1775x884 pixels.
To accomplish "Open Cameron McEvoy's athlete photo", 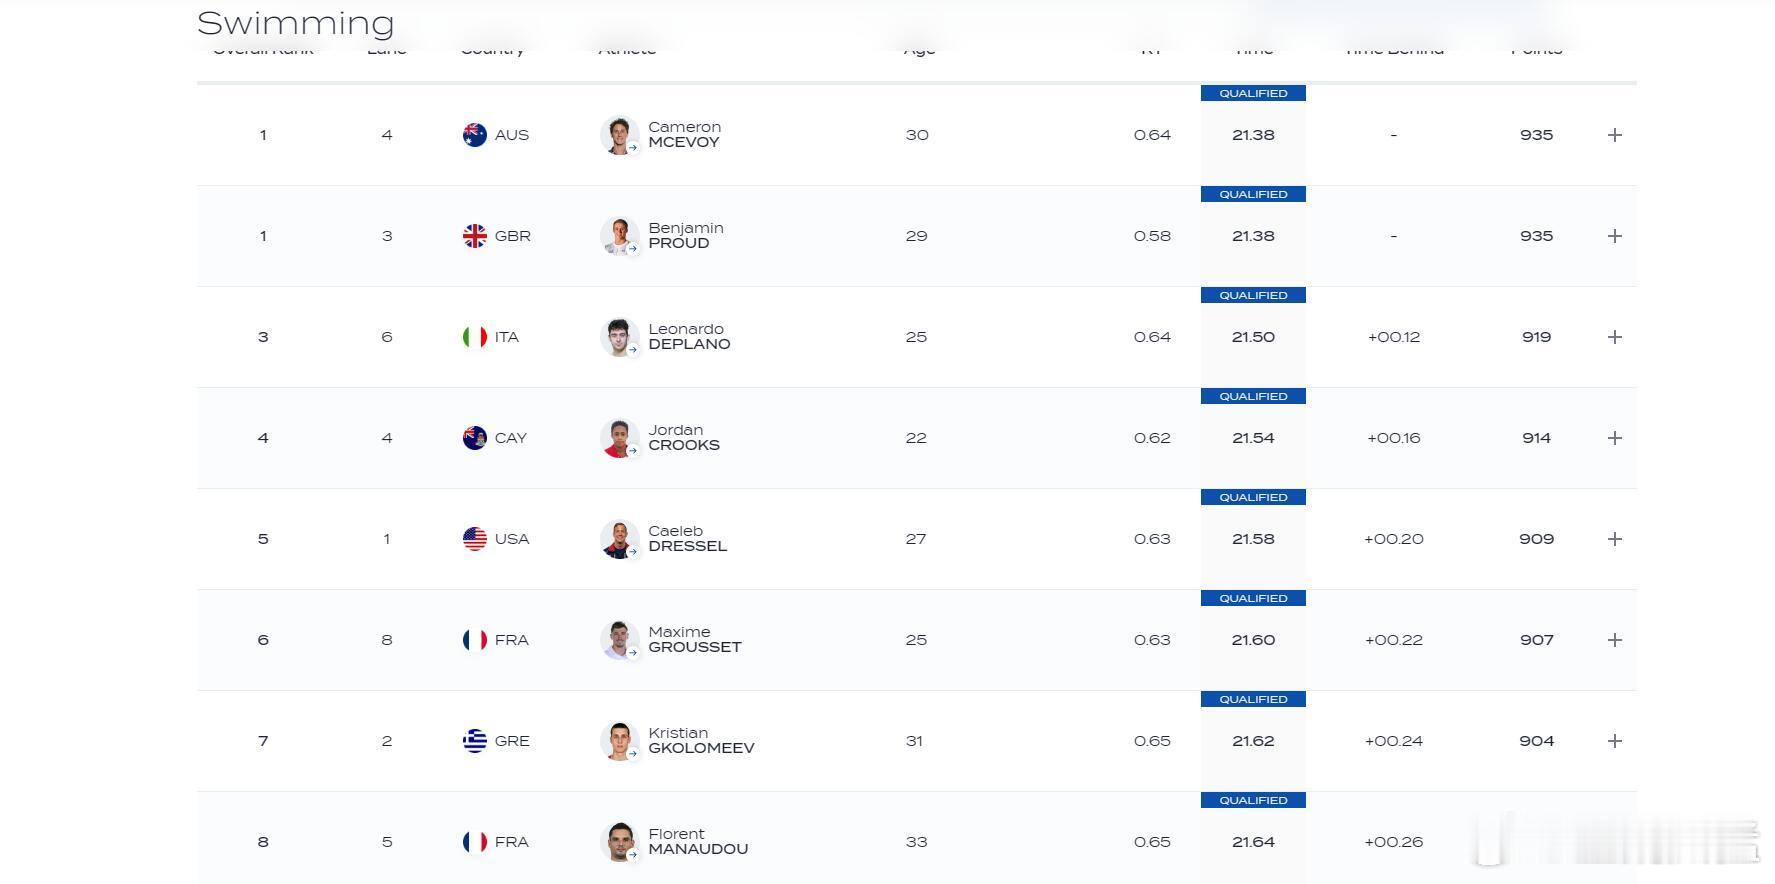I will tap(619, 135).
